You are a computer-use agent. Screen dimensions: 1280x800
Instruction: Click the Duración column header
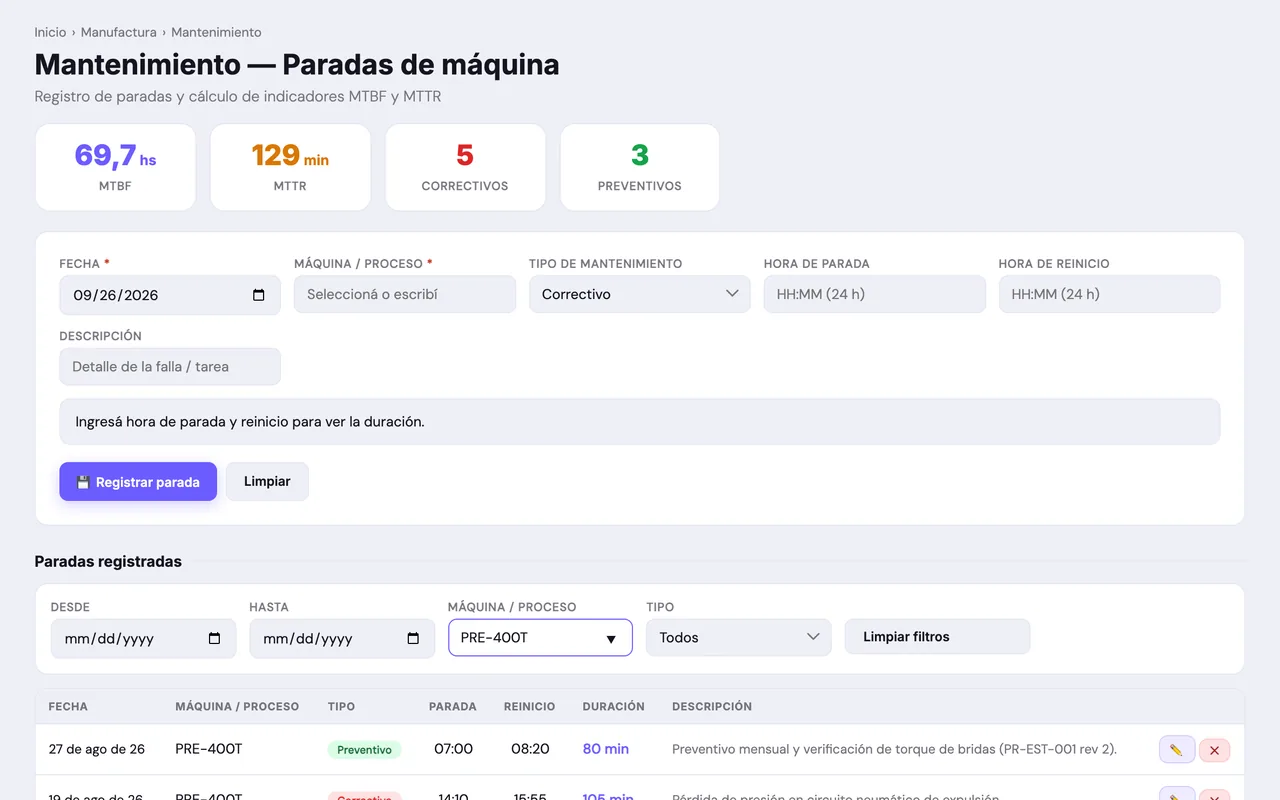(614, 706)
